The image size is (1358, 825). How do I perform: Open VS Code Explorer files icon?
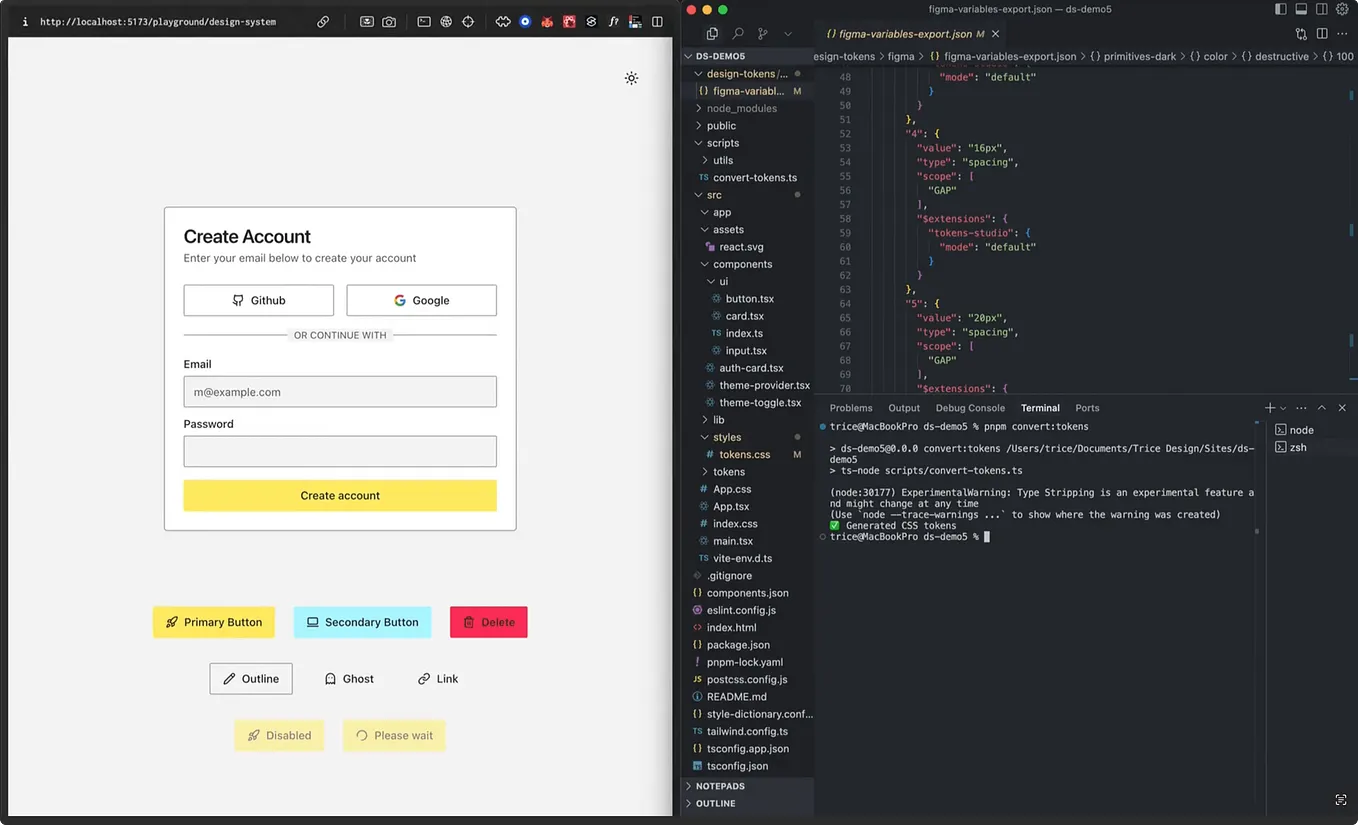712,34
